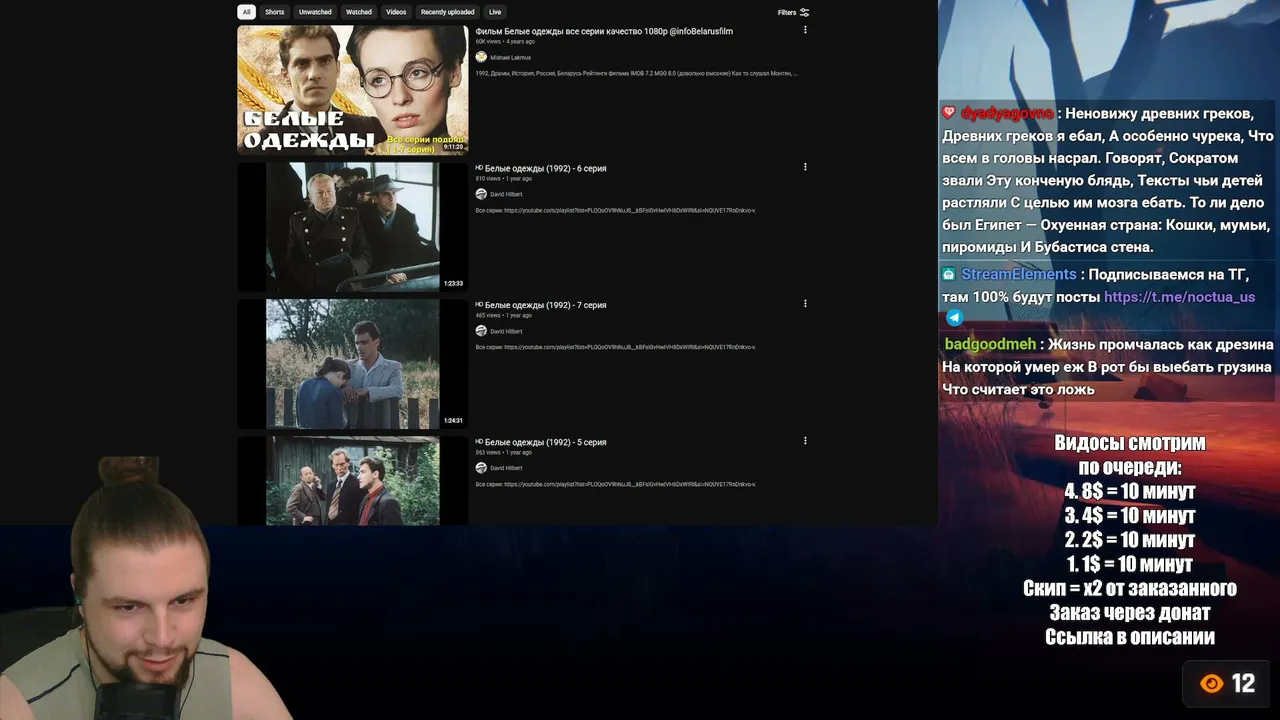Click the '2. 2$ = 10 минут' line
The image size is (1280, 720).
[1130, 540]
